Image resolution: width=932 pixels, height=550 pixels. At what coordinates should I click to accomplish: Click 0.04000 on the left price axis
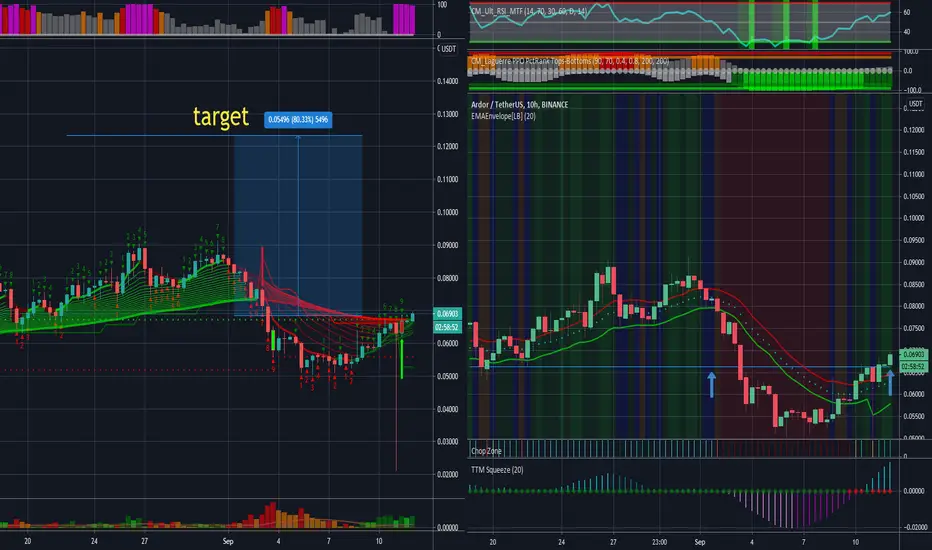coord(448,409)
